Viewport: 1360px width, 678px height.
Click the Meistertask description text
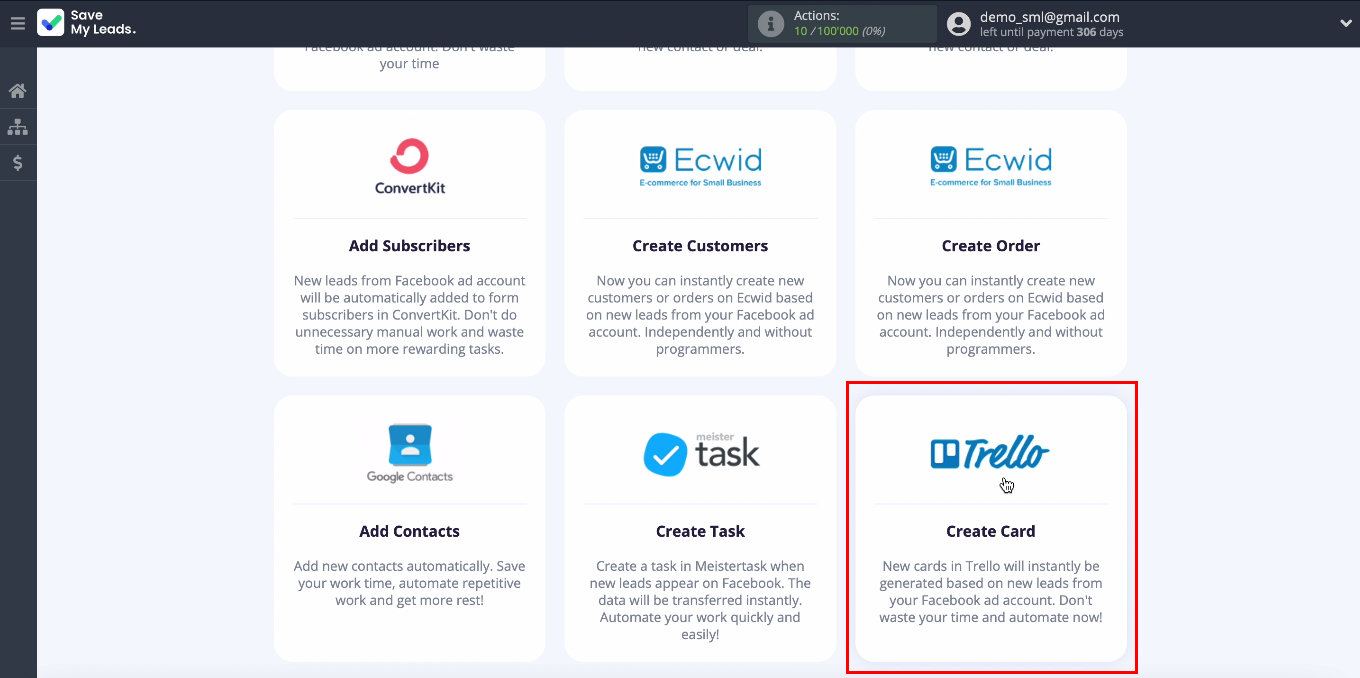[x=700, y=600]
